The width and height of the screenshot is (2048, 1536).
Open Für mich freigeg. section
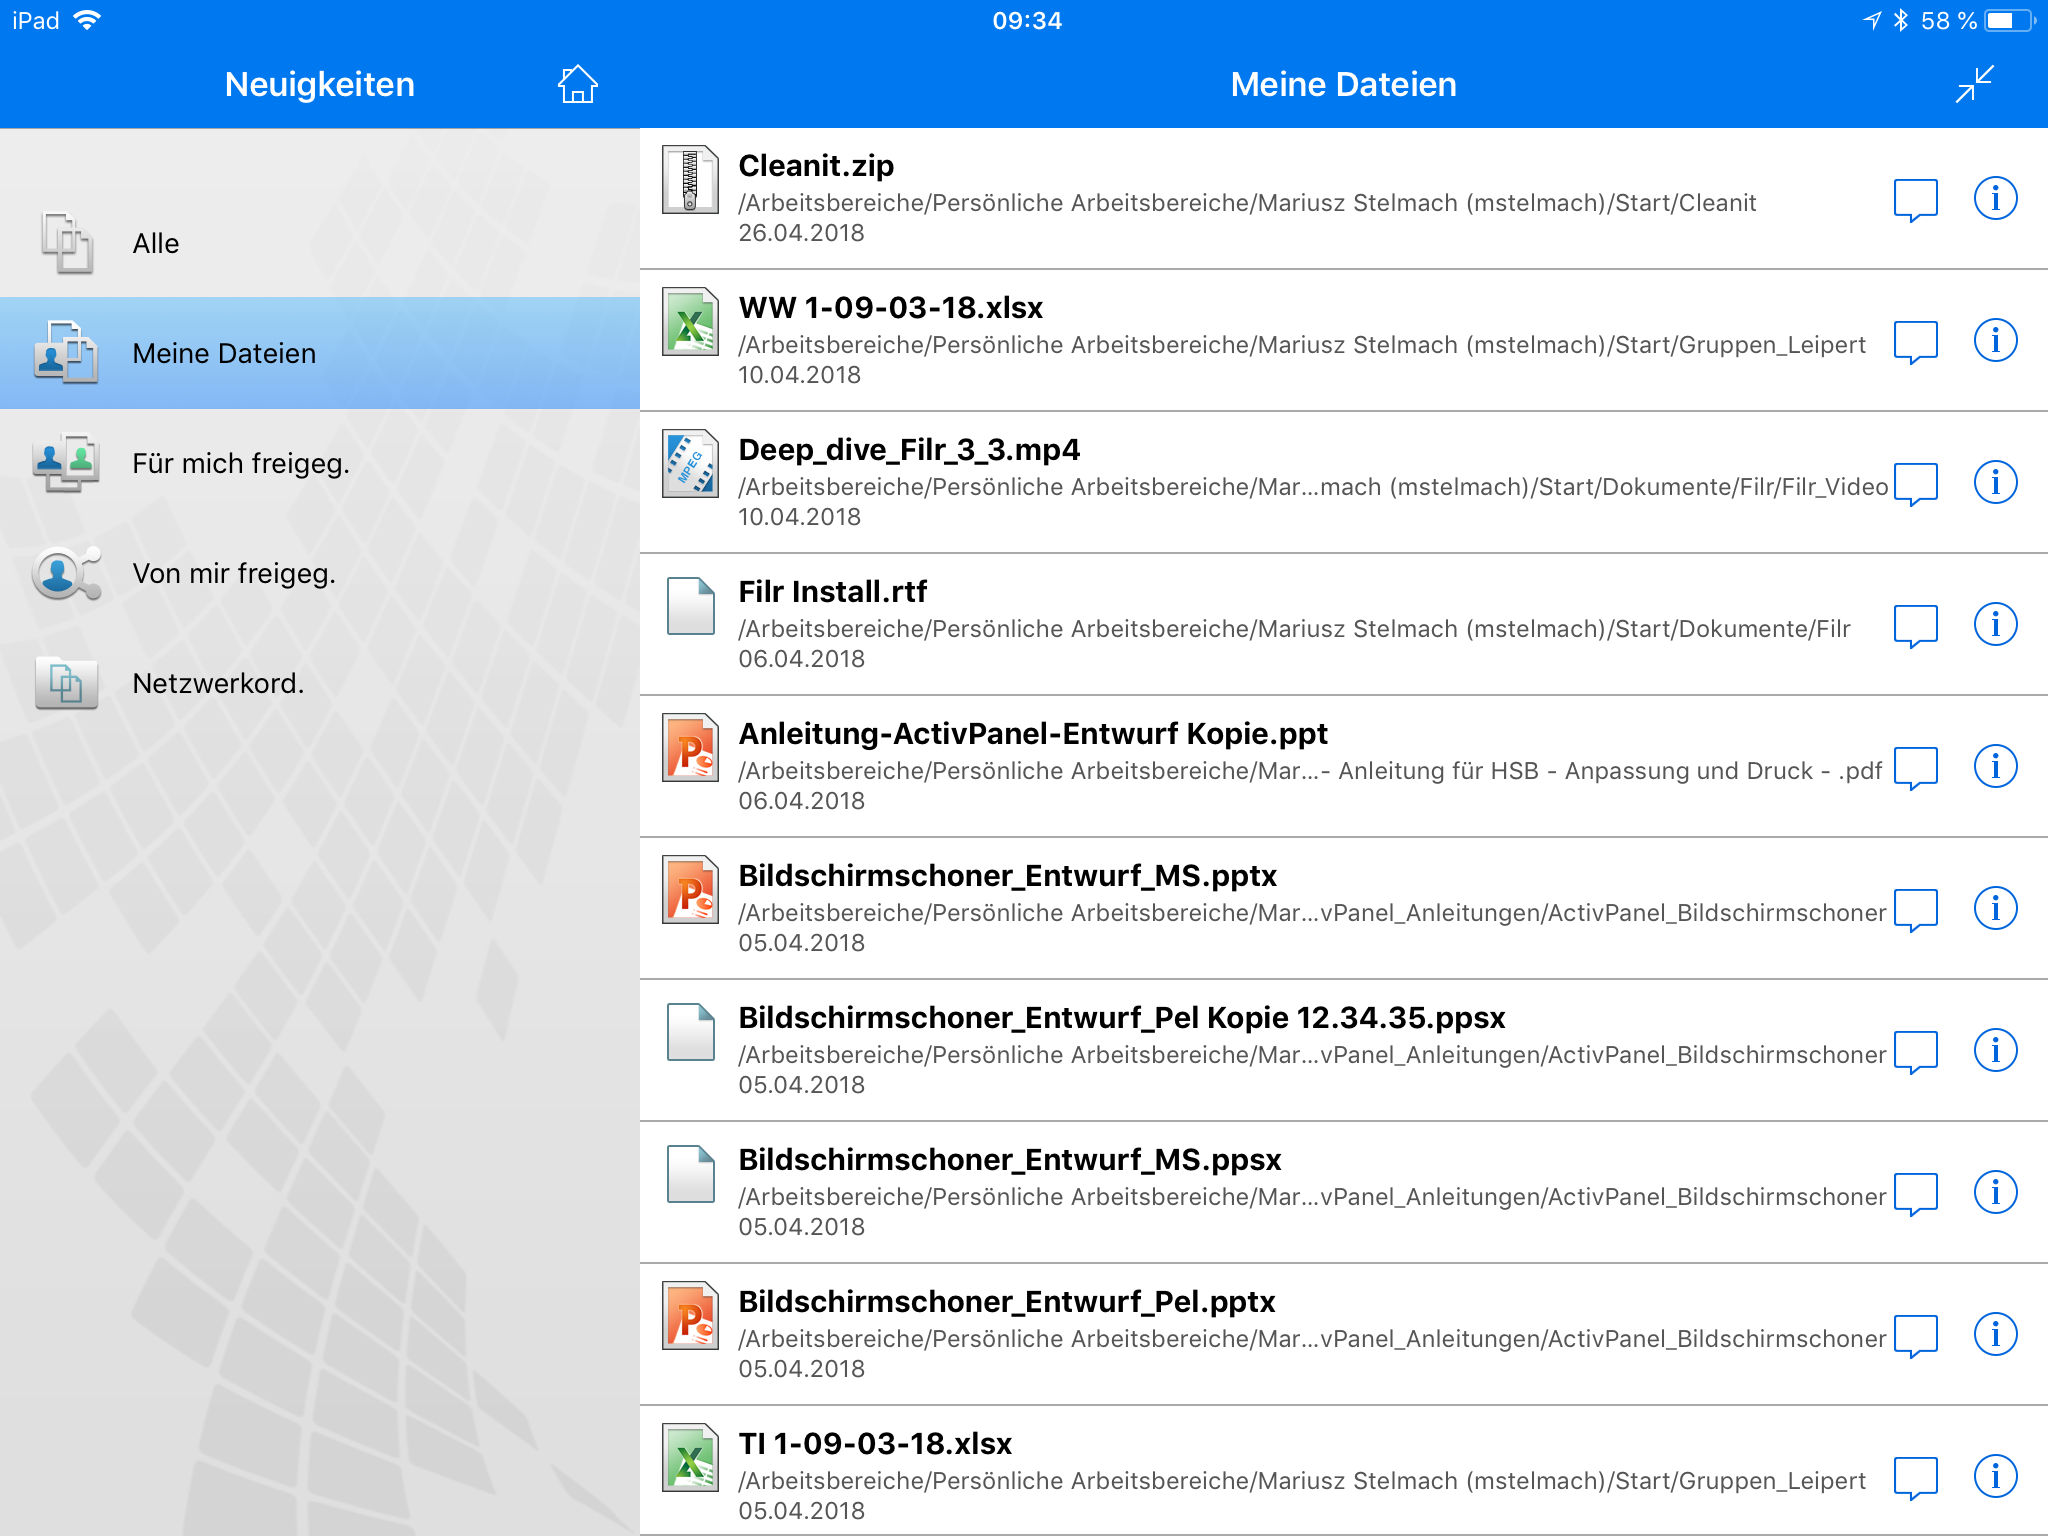(x=320, y=463)
